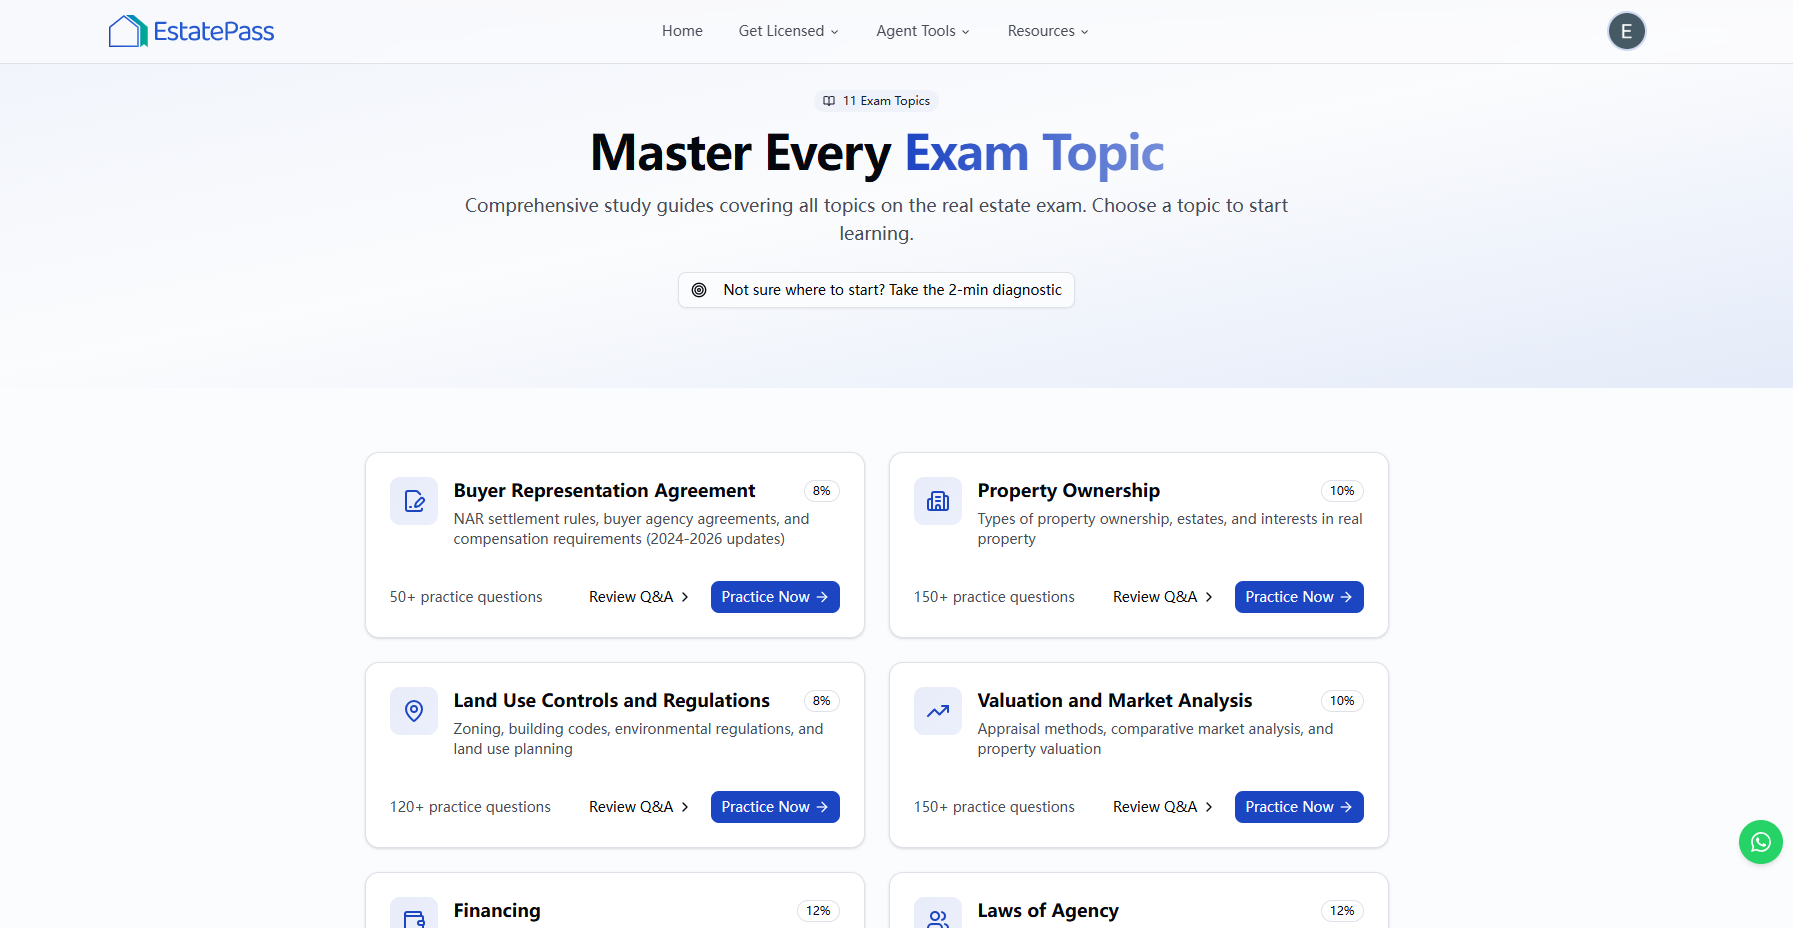Expand the Resources dropdown menu
The height and width of the screenshot is (928, 1793).
(x=1047, y=31)
